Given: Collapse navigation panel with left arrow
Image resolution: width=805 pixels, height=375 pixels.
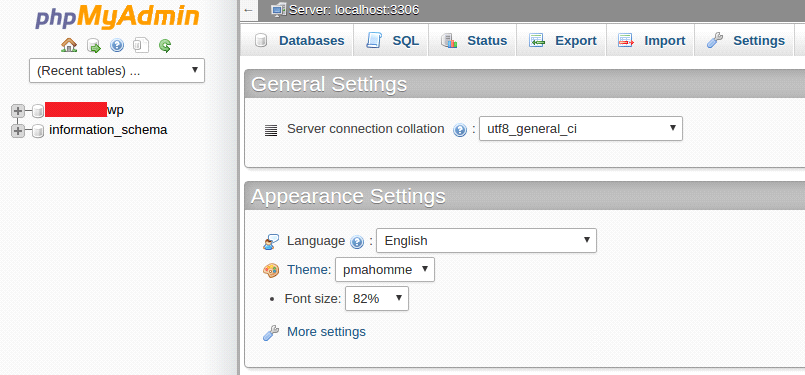Looking at the screenshot, I should point(248,10).
